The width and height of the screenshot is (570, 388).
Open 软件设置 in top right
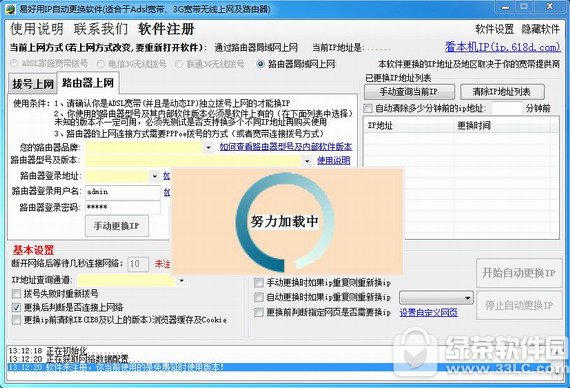click(494, 29)
